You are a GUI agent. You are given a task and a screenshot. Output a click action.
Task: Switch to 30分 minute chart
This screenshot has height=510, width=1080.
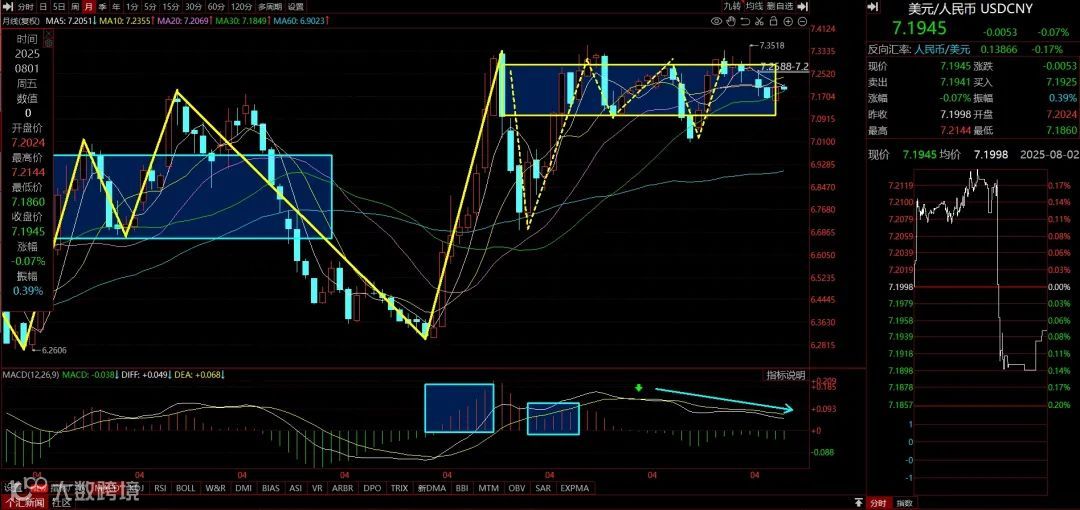click(194, 7)
